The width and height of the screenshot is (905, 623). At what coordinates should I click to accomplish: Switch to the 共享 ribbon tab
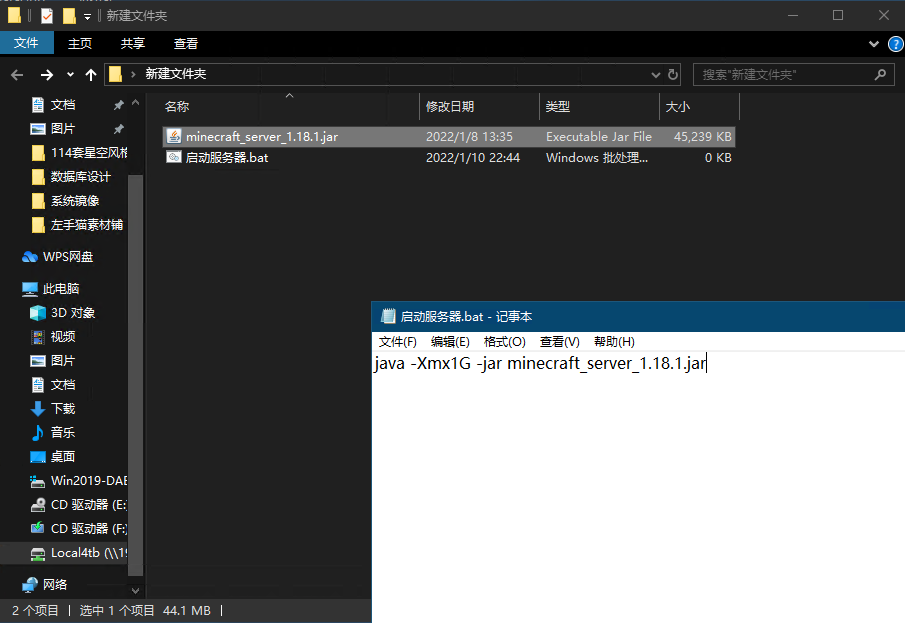click(133, 43)
